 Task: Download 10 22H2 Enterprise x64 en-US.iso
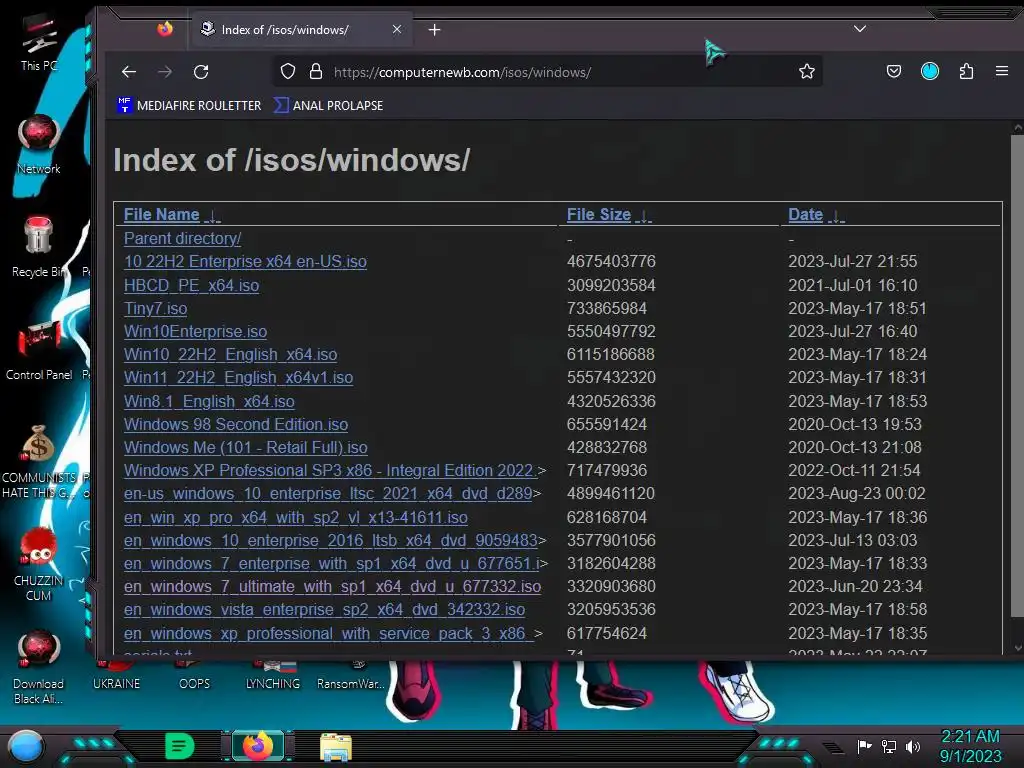click(x=245, y=261)
